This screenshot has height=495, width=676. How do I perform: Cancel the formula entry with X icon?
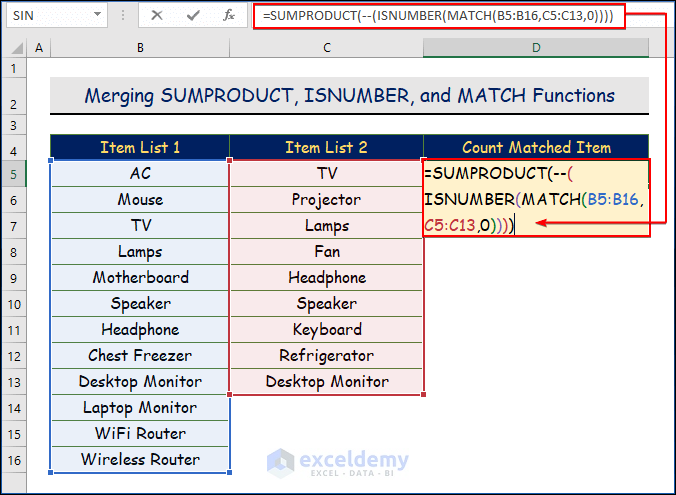[157, 16]
